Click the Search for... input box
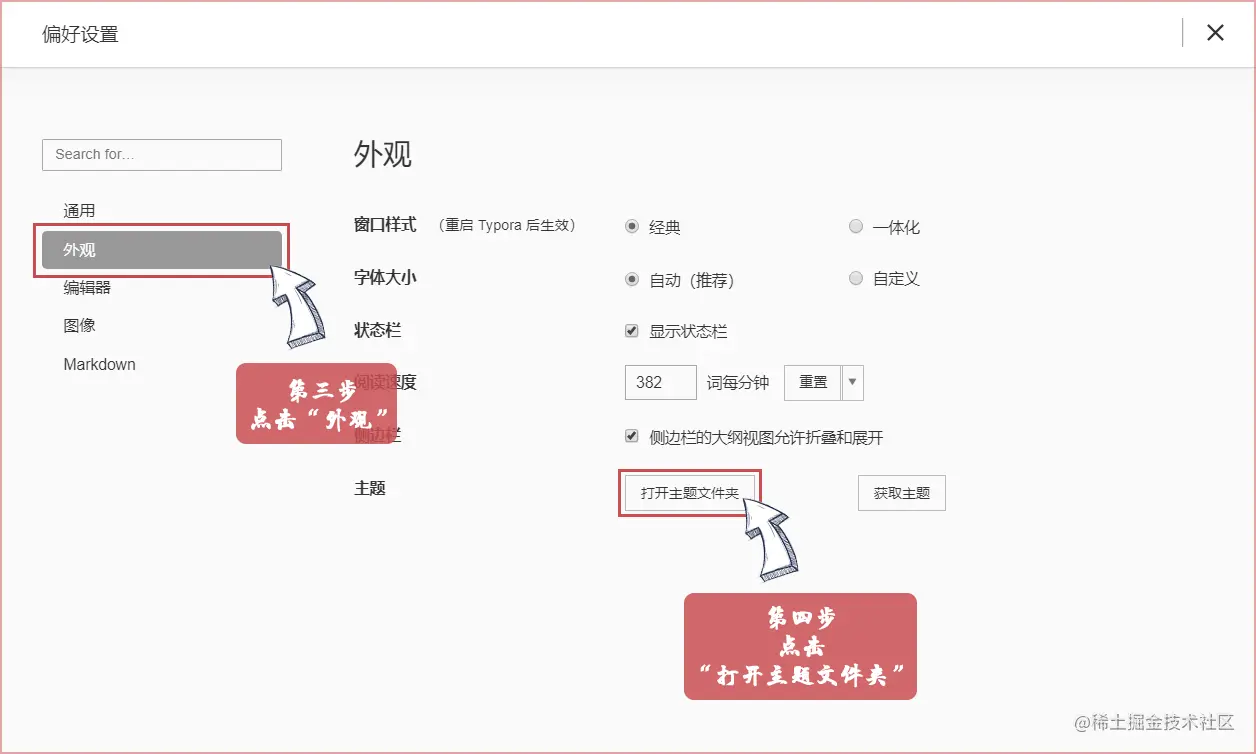The width and height of the screenshot is (1256, 754). point(162,154)
